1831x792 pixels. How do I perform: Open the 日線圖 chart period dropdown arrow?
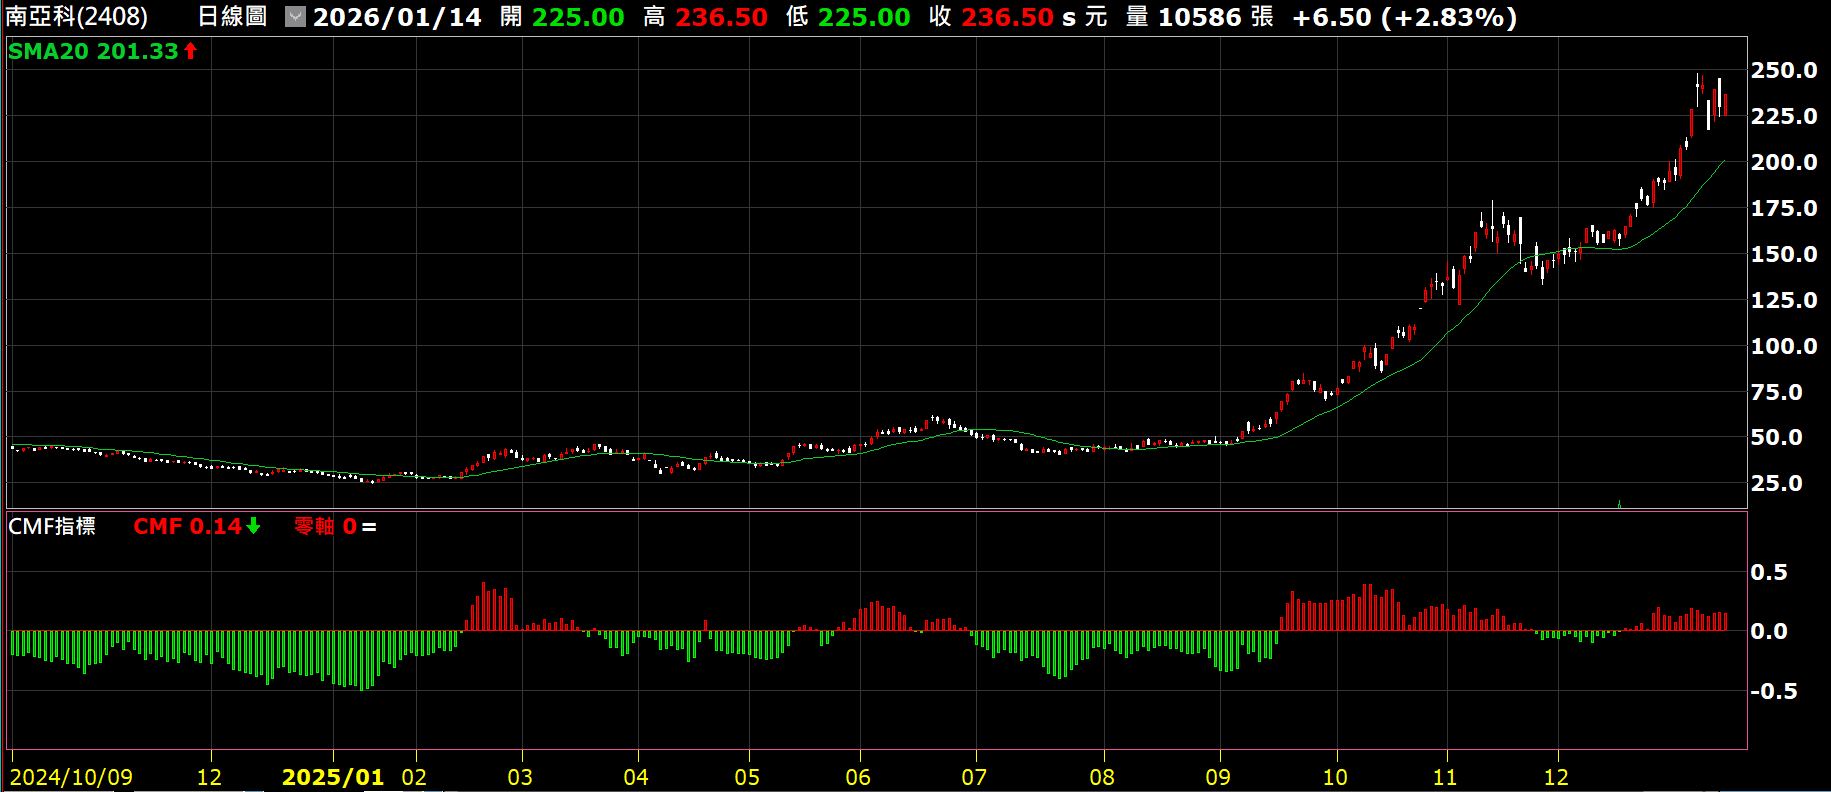pos(295,17)
